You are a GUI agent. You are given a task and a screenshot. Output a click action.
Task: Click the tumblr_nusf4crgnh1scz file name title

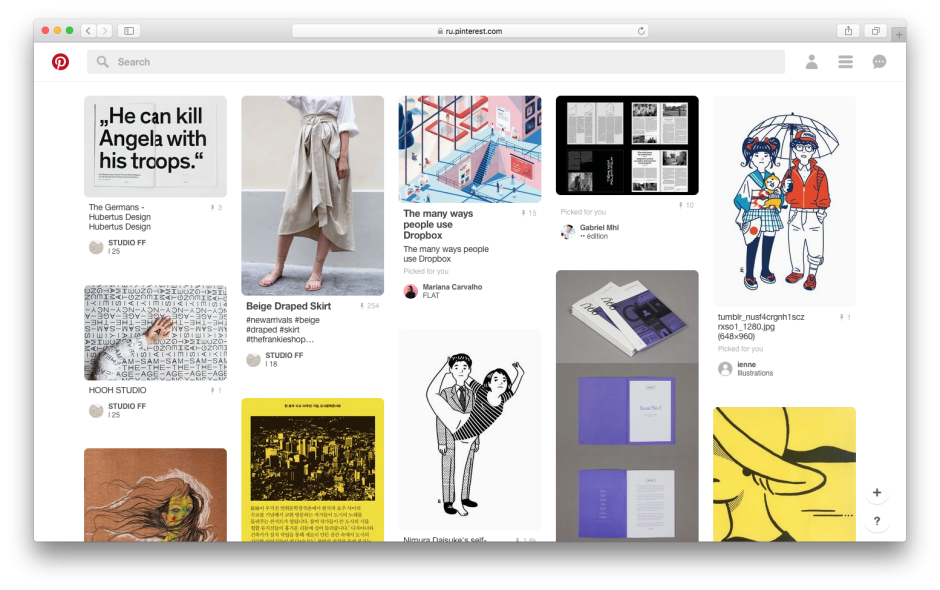761,327
